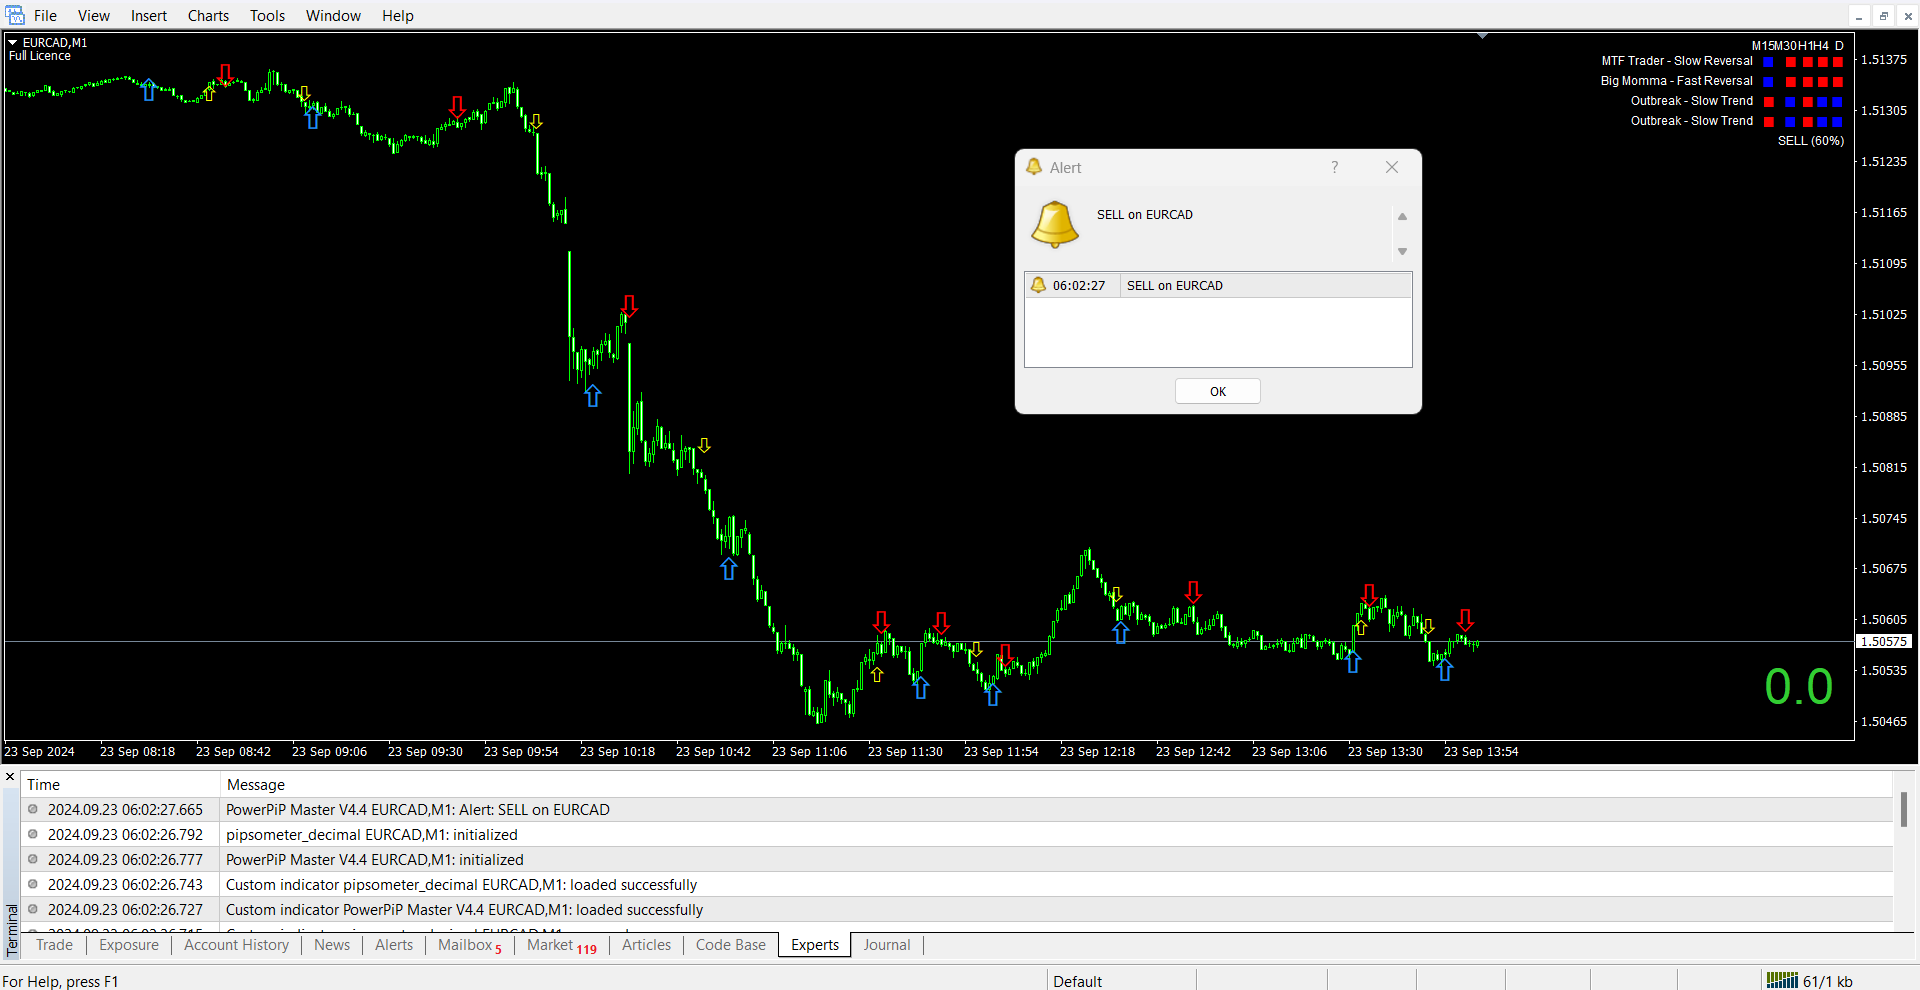Open the EURCAD,M1 chart dropdown triangle
The height and width of the screenshot is (990, 1920).
(13, 43)
